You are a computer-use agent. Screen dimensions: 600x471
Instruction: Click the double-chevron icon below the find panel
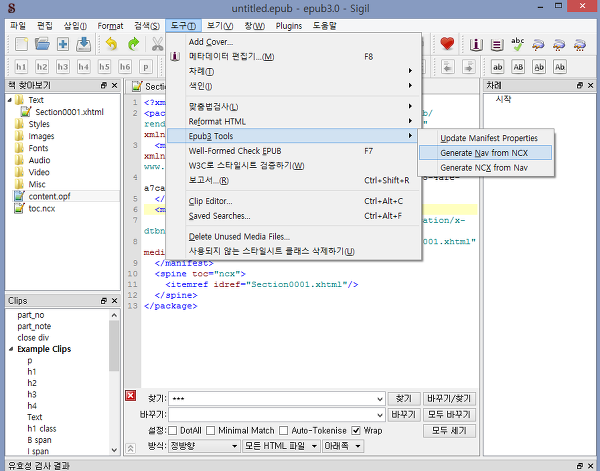[x=130, y=448]
